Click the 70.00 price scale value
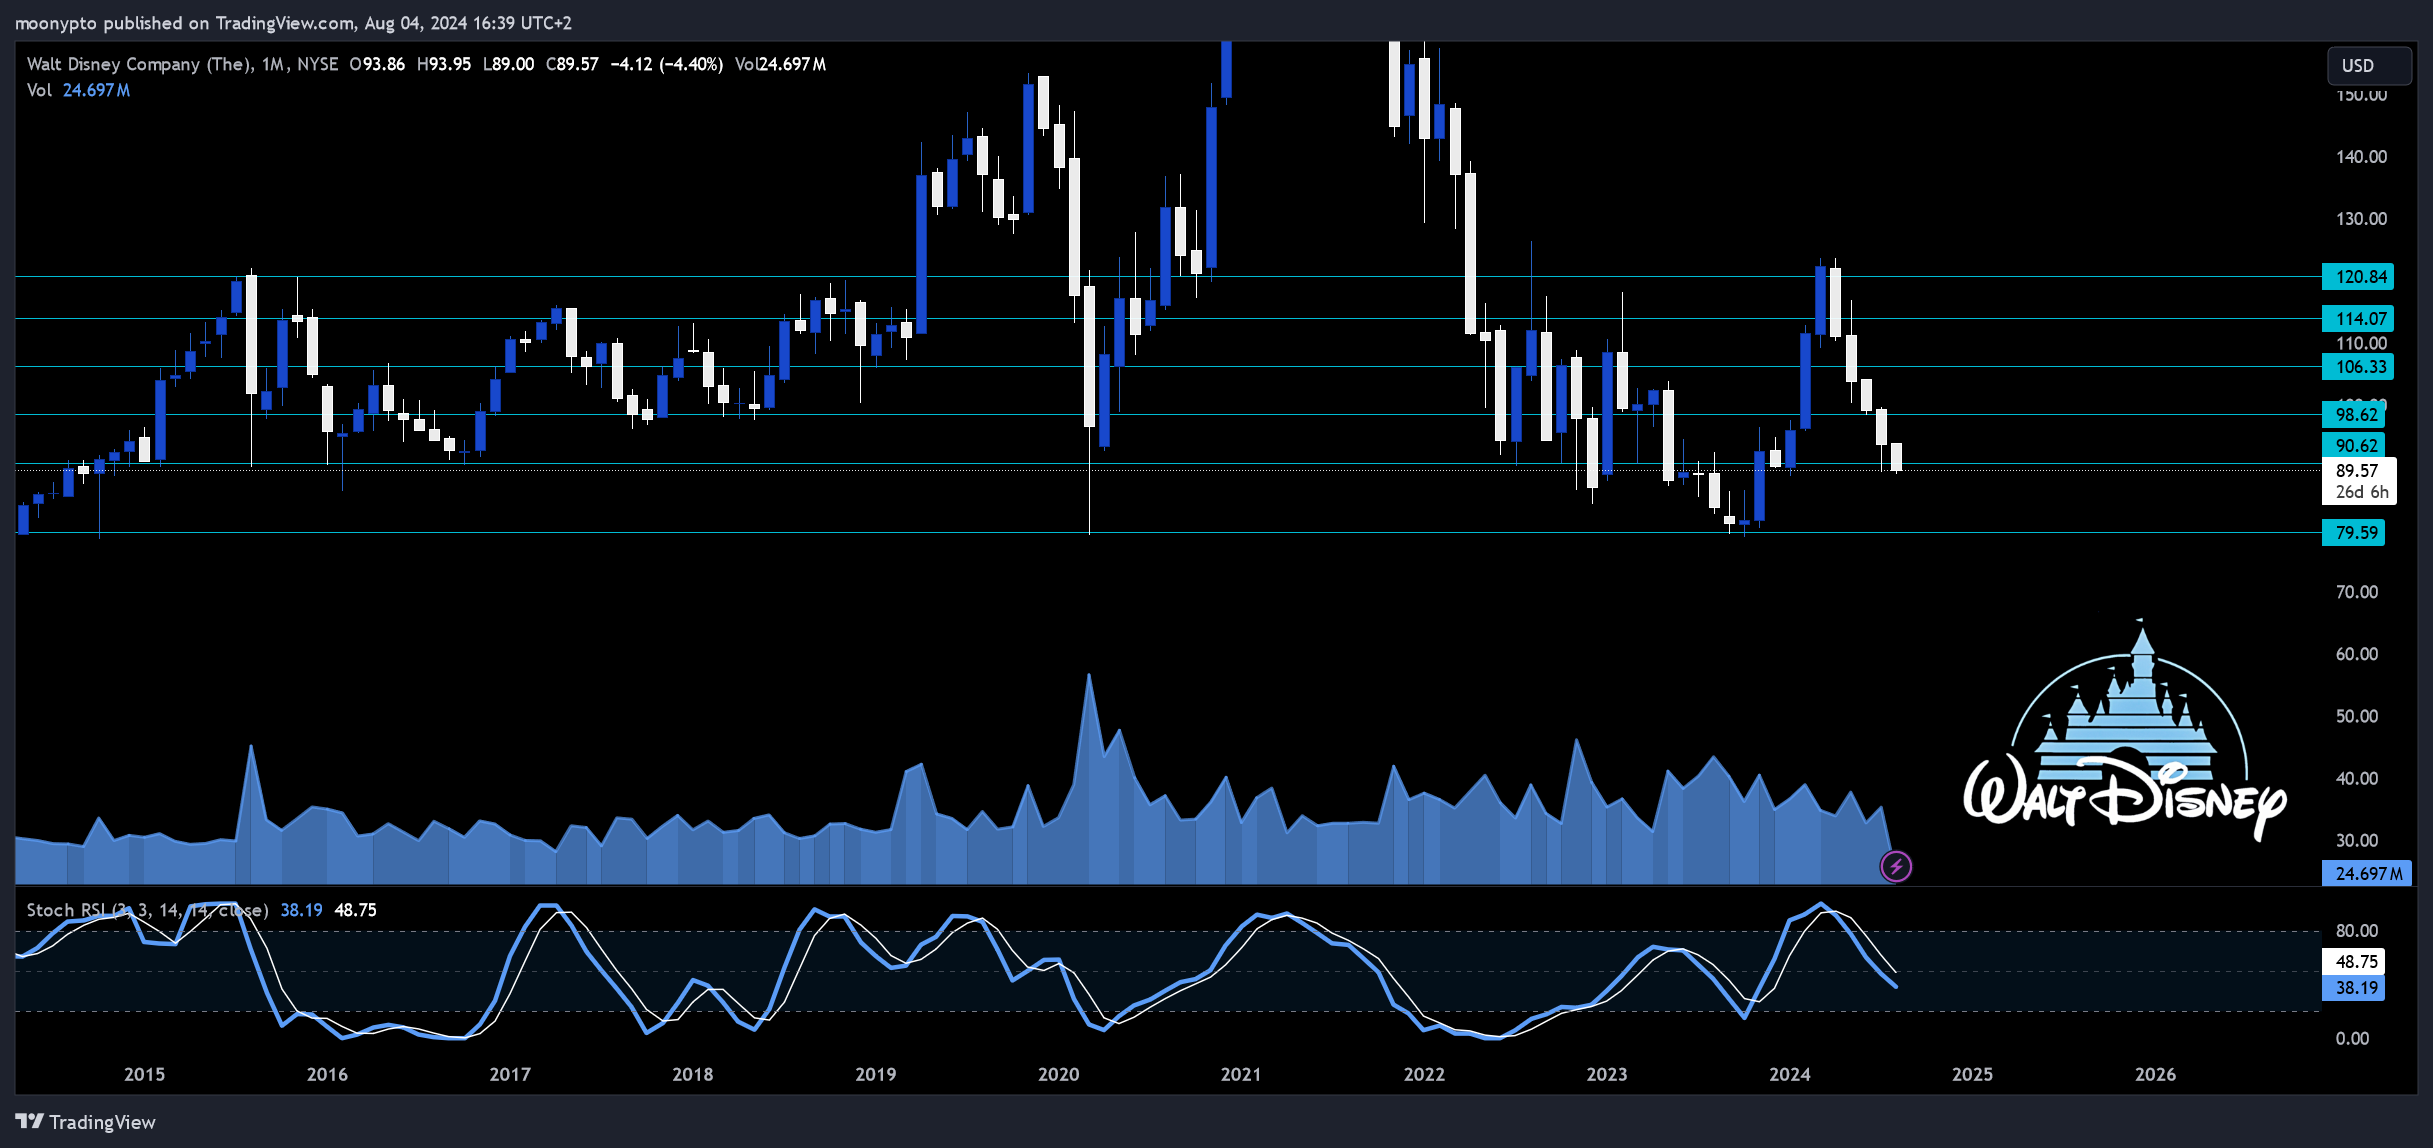2433x1148 pixels. [x=2357, y=592]
